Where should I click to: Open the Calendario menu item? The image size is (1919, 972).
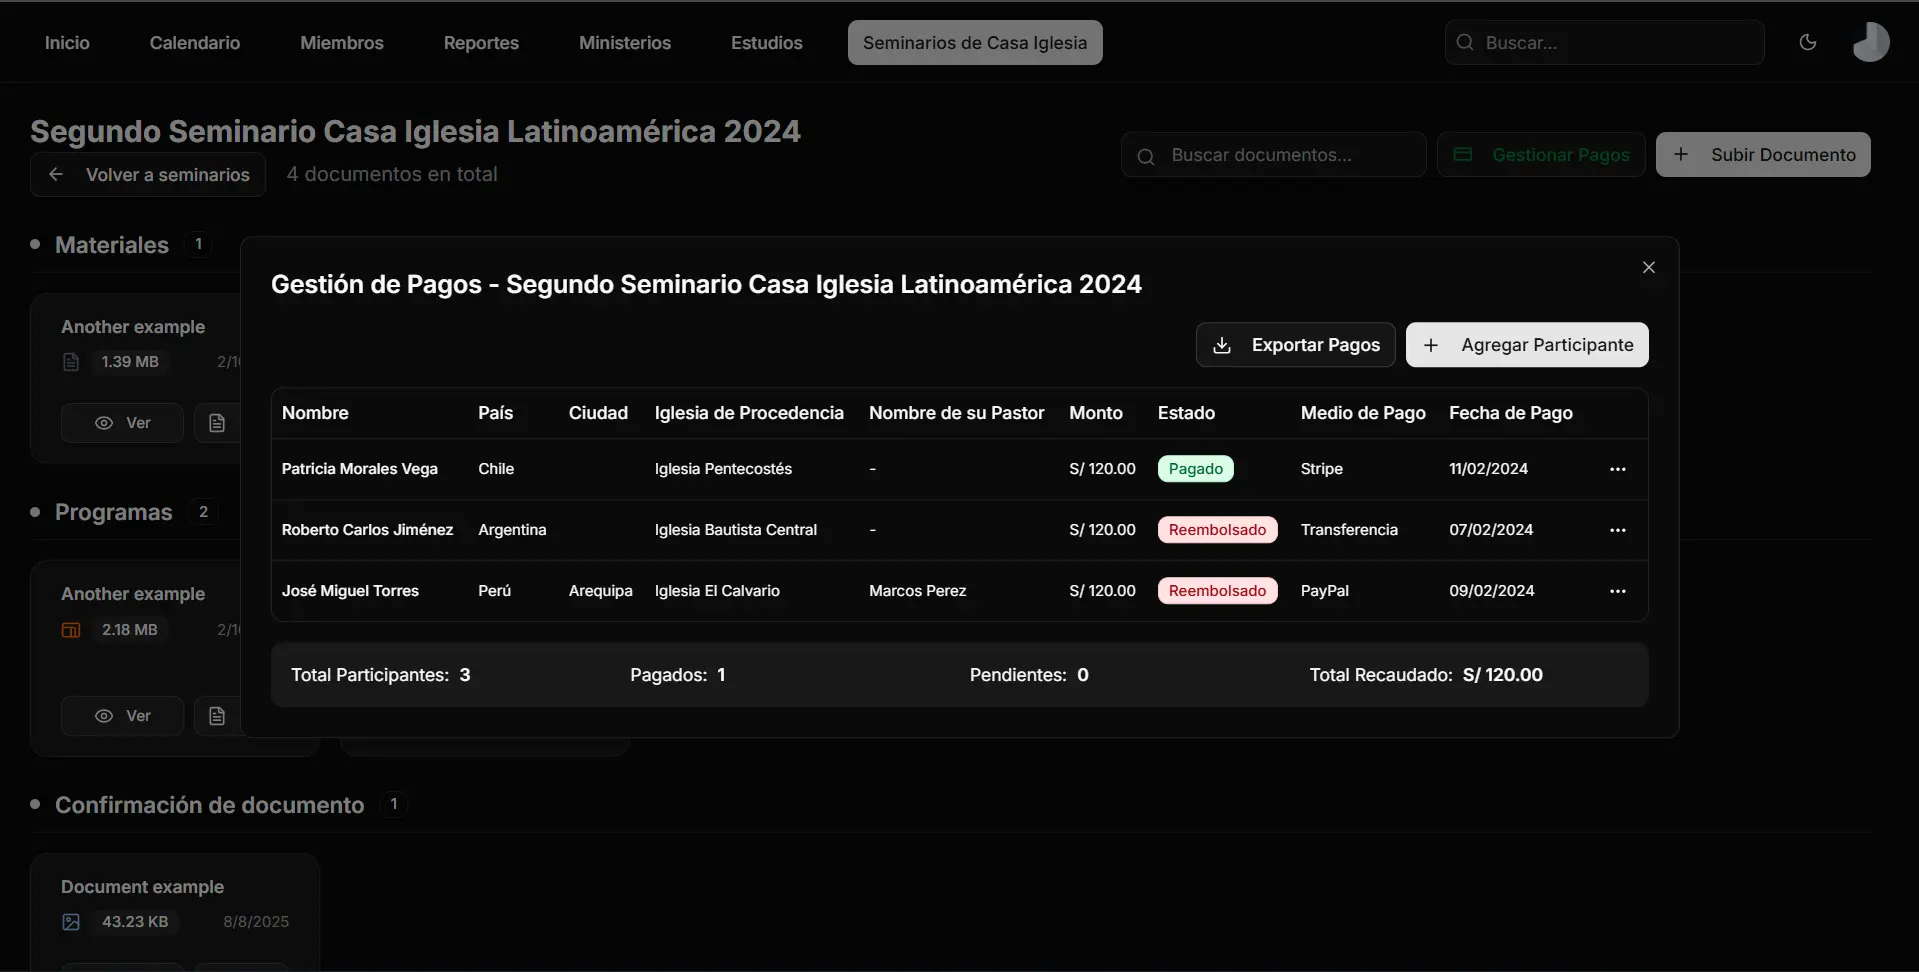click(x=195, y=43)
